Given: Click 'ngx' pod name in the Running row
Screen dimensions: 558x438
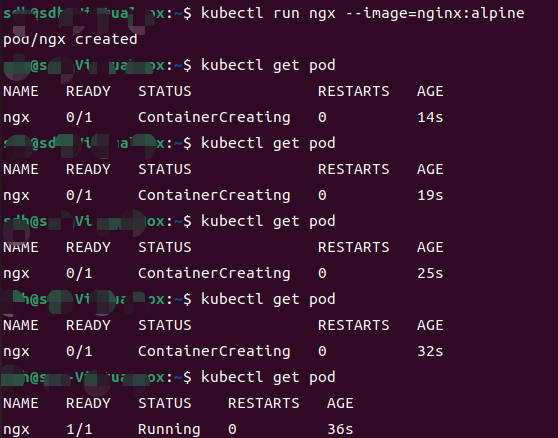Looking at the screenshot, I should click(16, 431).
